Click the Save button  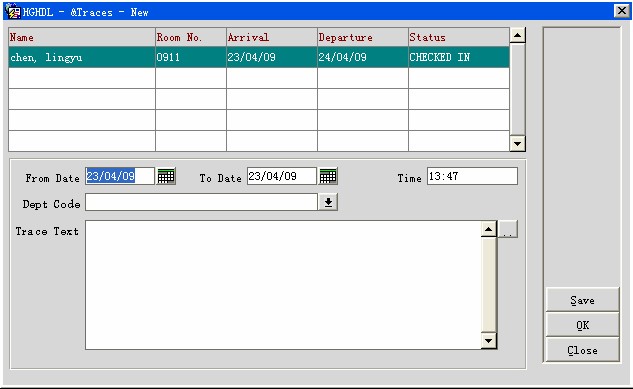pyautogui.click(x=582, y=300)
